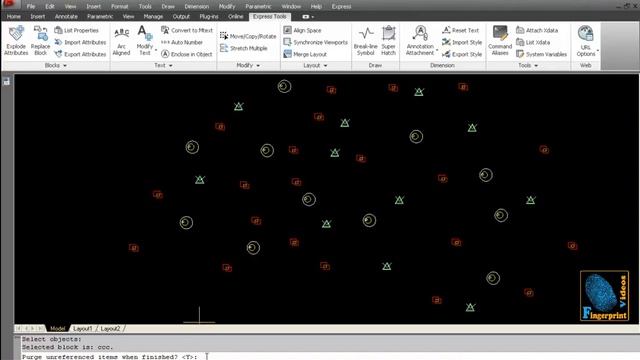
Task: Open the Format menu
Action: pos(120,7)
